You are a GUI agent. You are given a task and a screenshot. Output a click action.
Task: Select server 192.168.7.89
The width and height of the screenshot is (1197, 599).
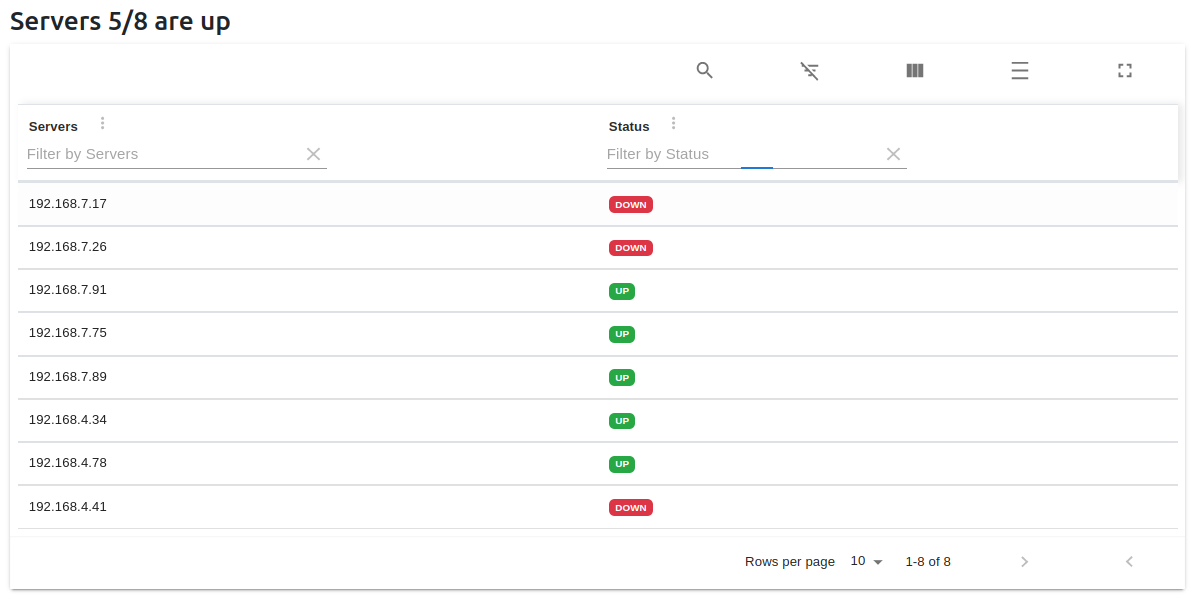pyautogui.click(x=68, y=377)
